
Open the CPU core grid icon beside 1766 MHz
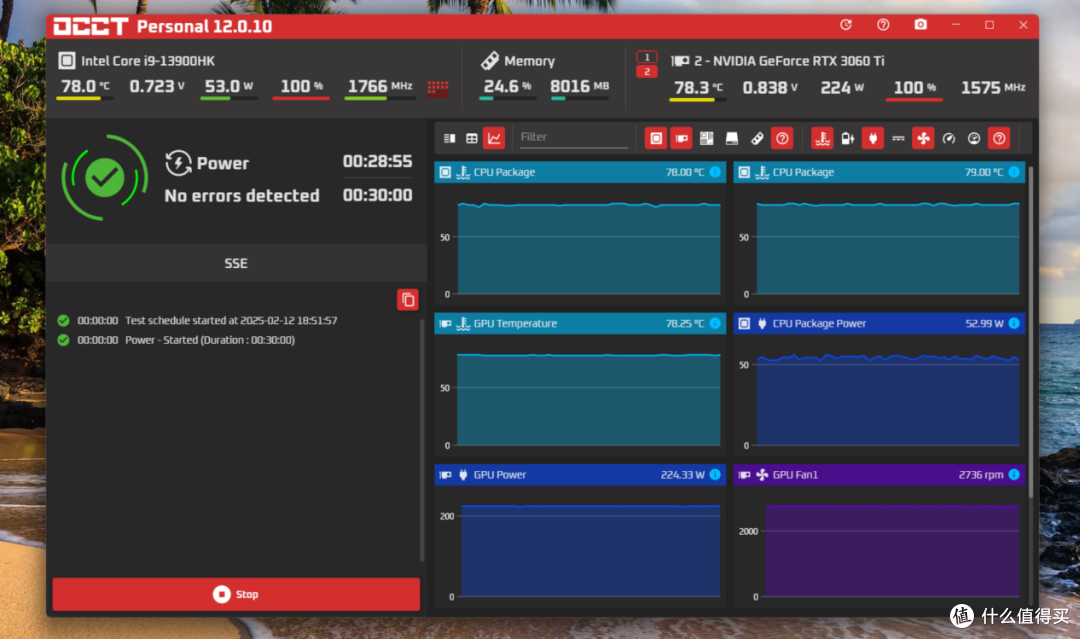(438, 88)
